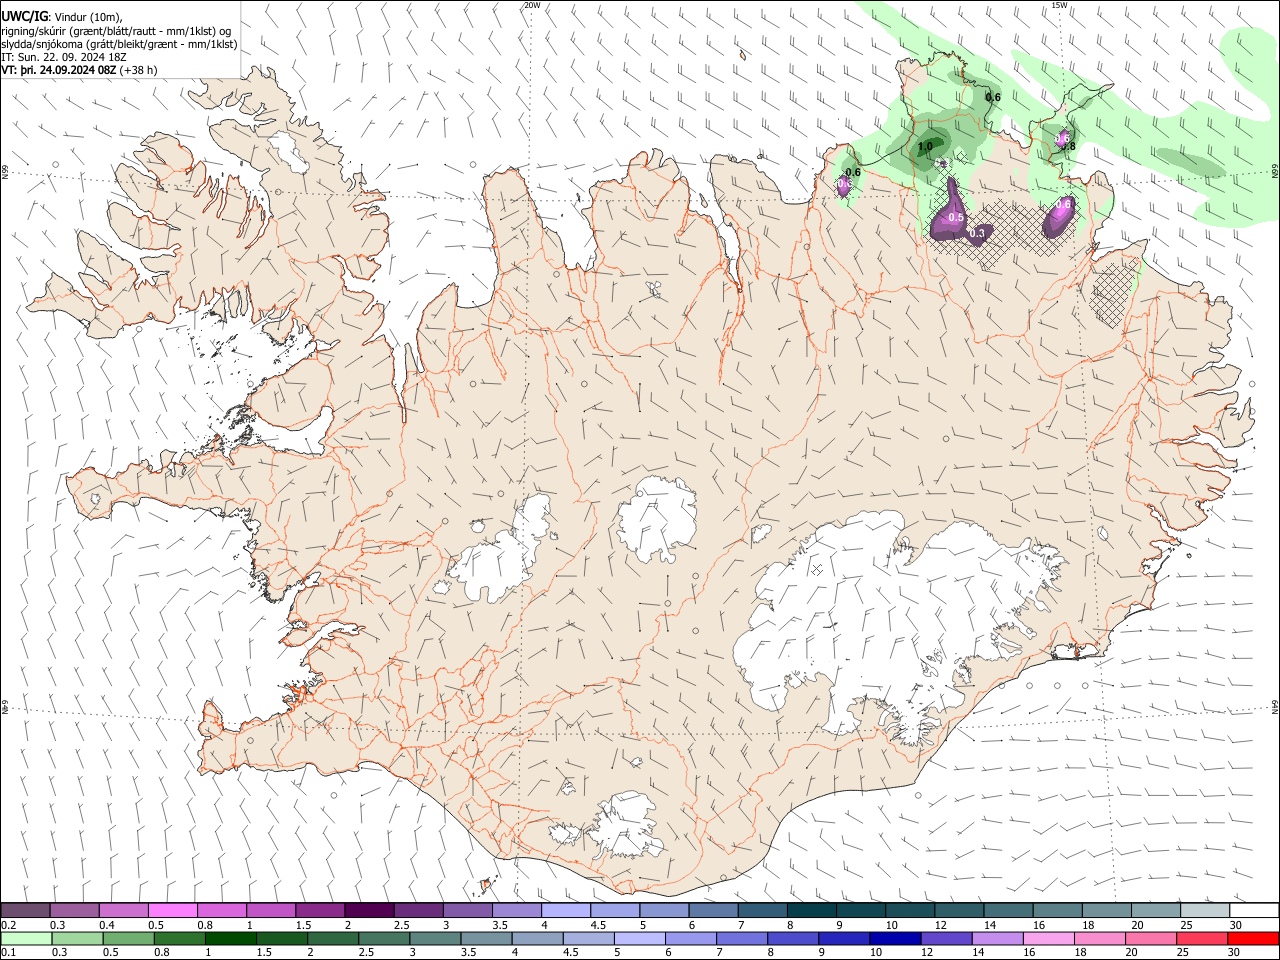Click the 0.4 legend value

point(107,925)
